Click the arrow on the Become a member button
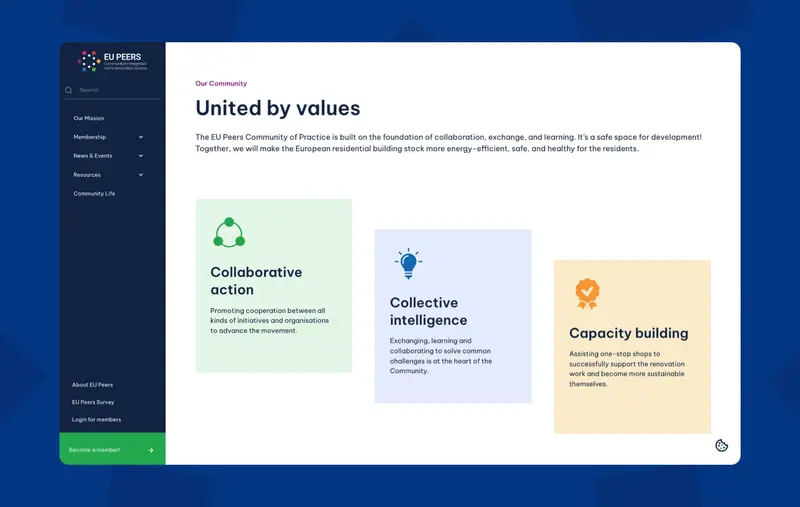The image size is (800, 507). pos(151,450)
